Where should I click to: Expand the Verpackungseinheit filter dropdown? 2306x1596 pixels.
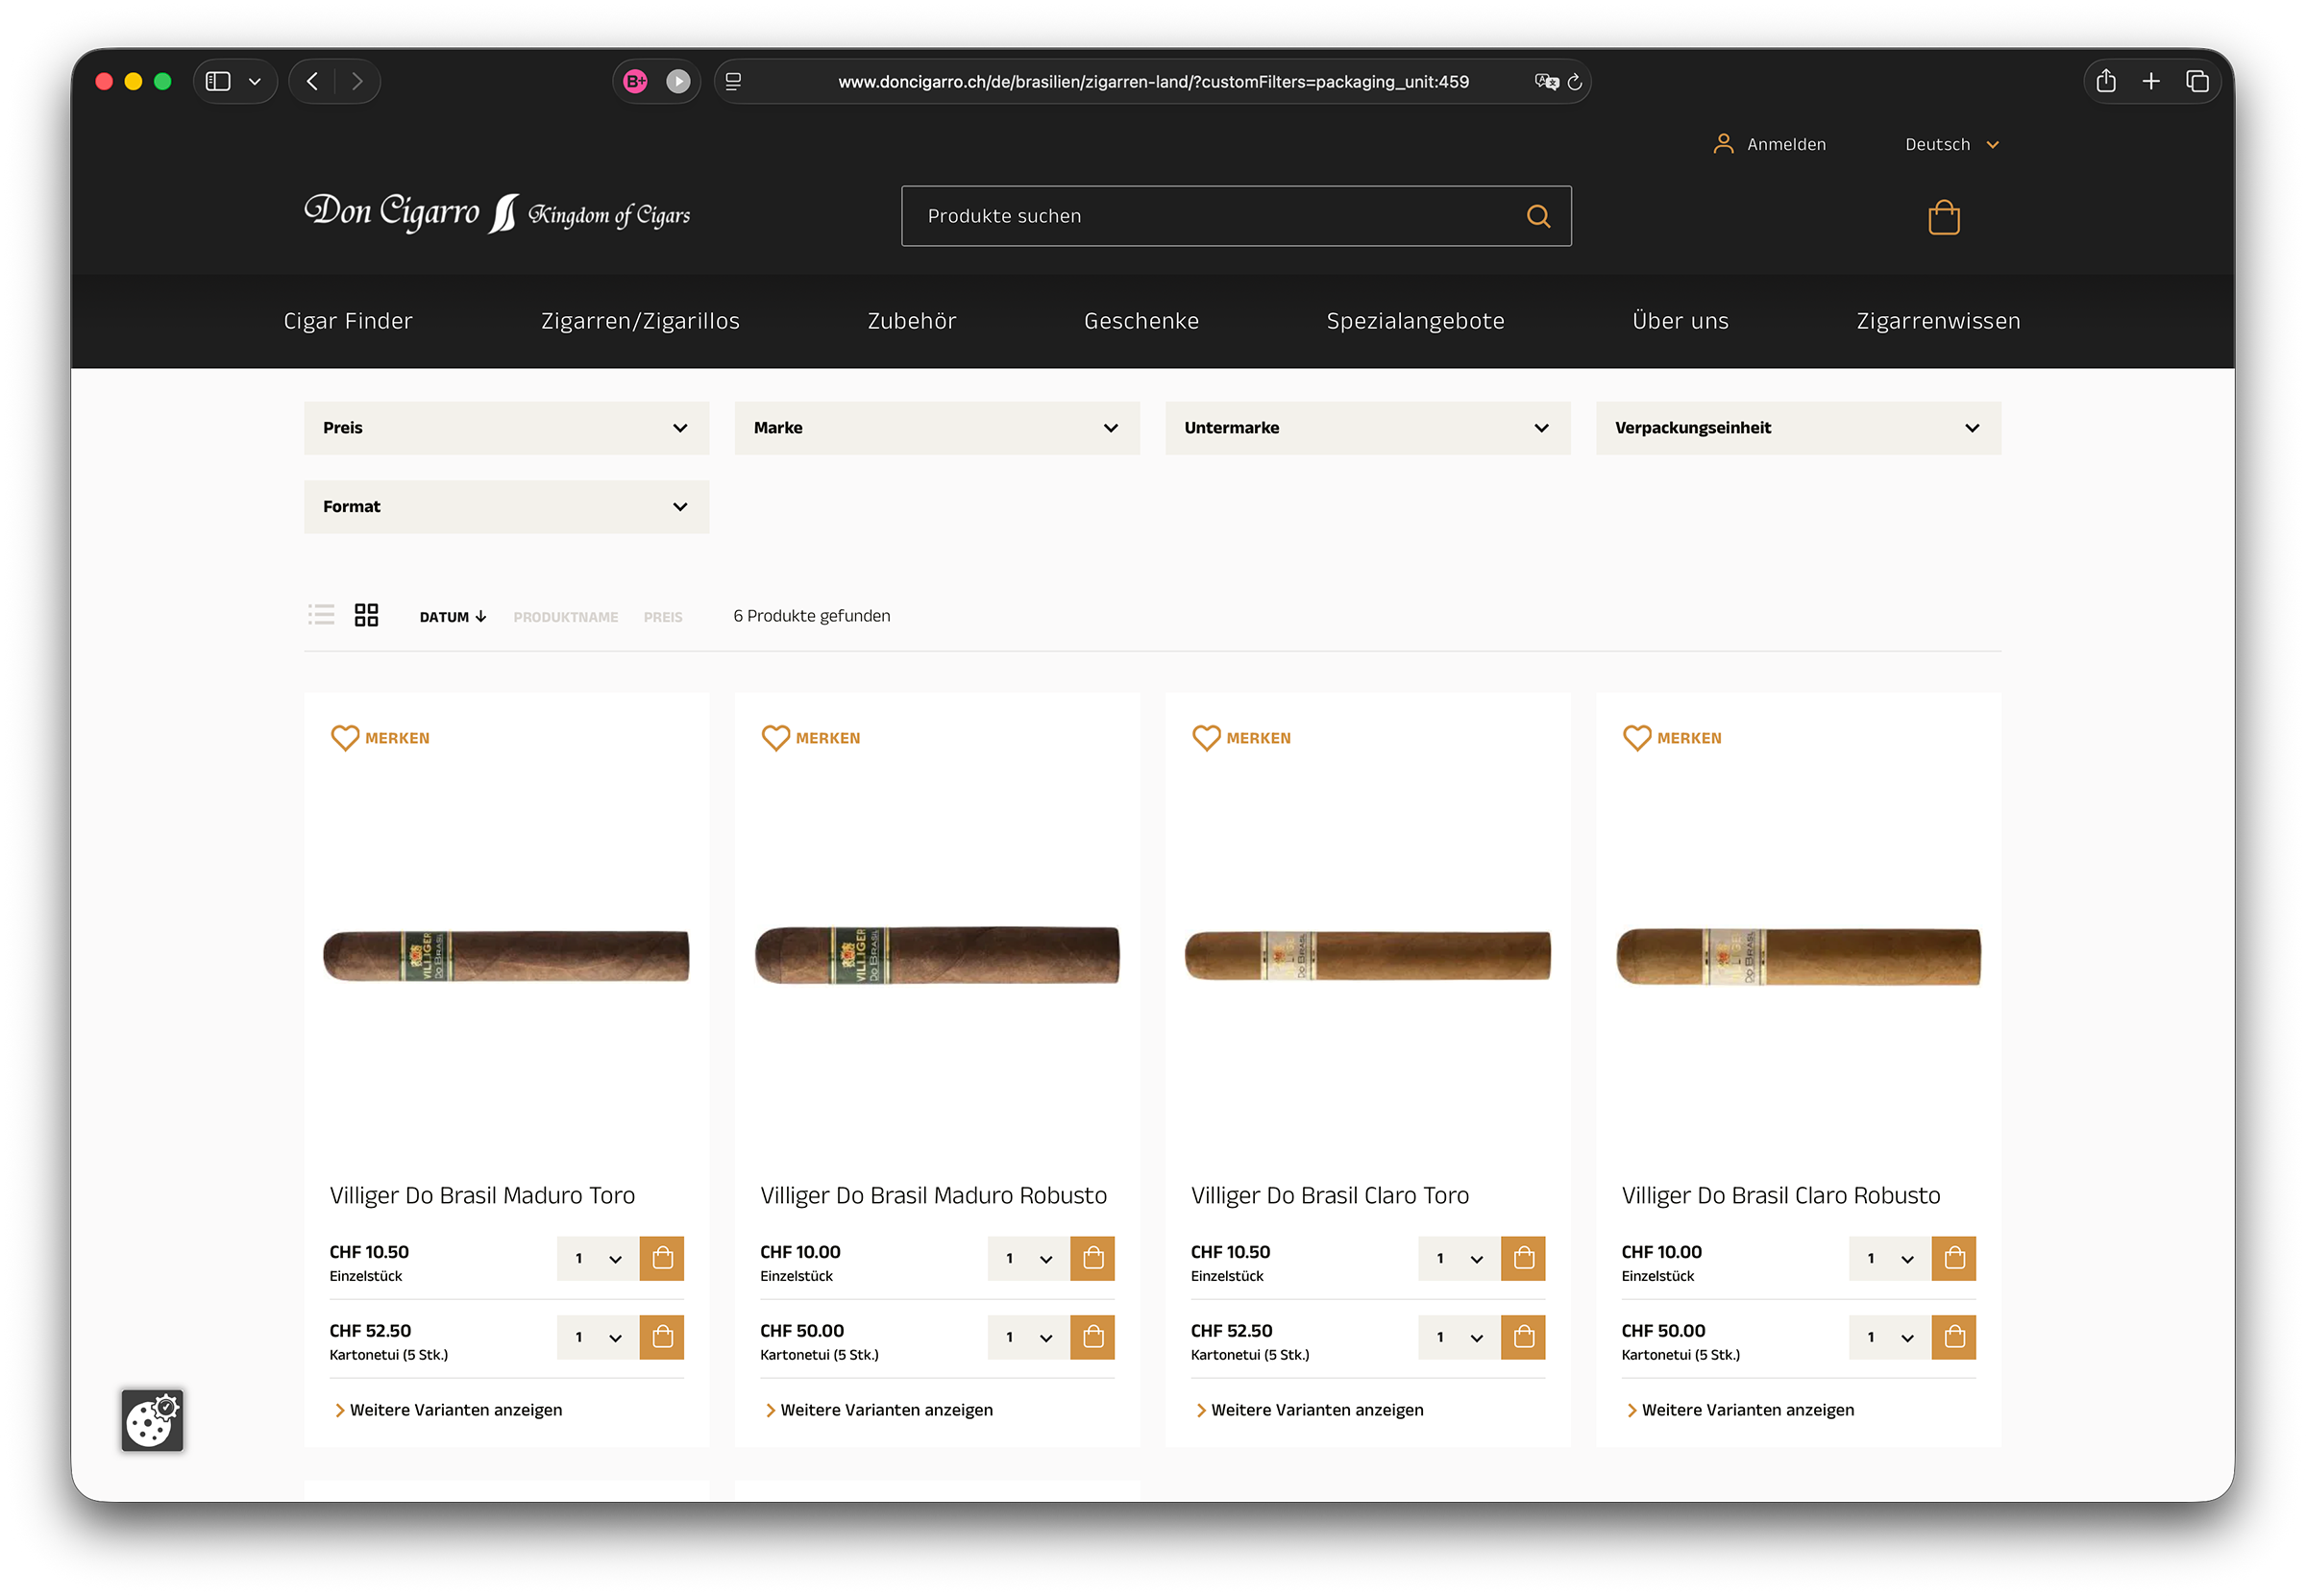click(1798, 428)
